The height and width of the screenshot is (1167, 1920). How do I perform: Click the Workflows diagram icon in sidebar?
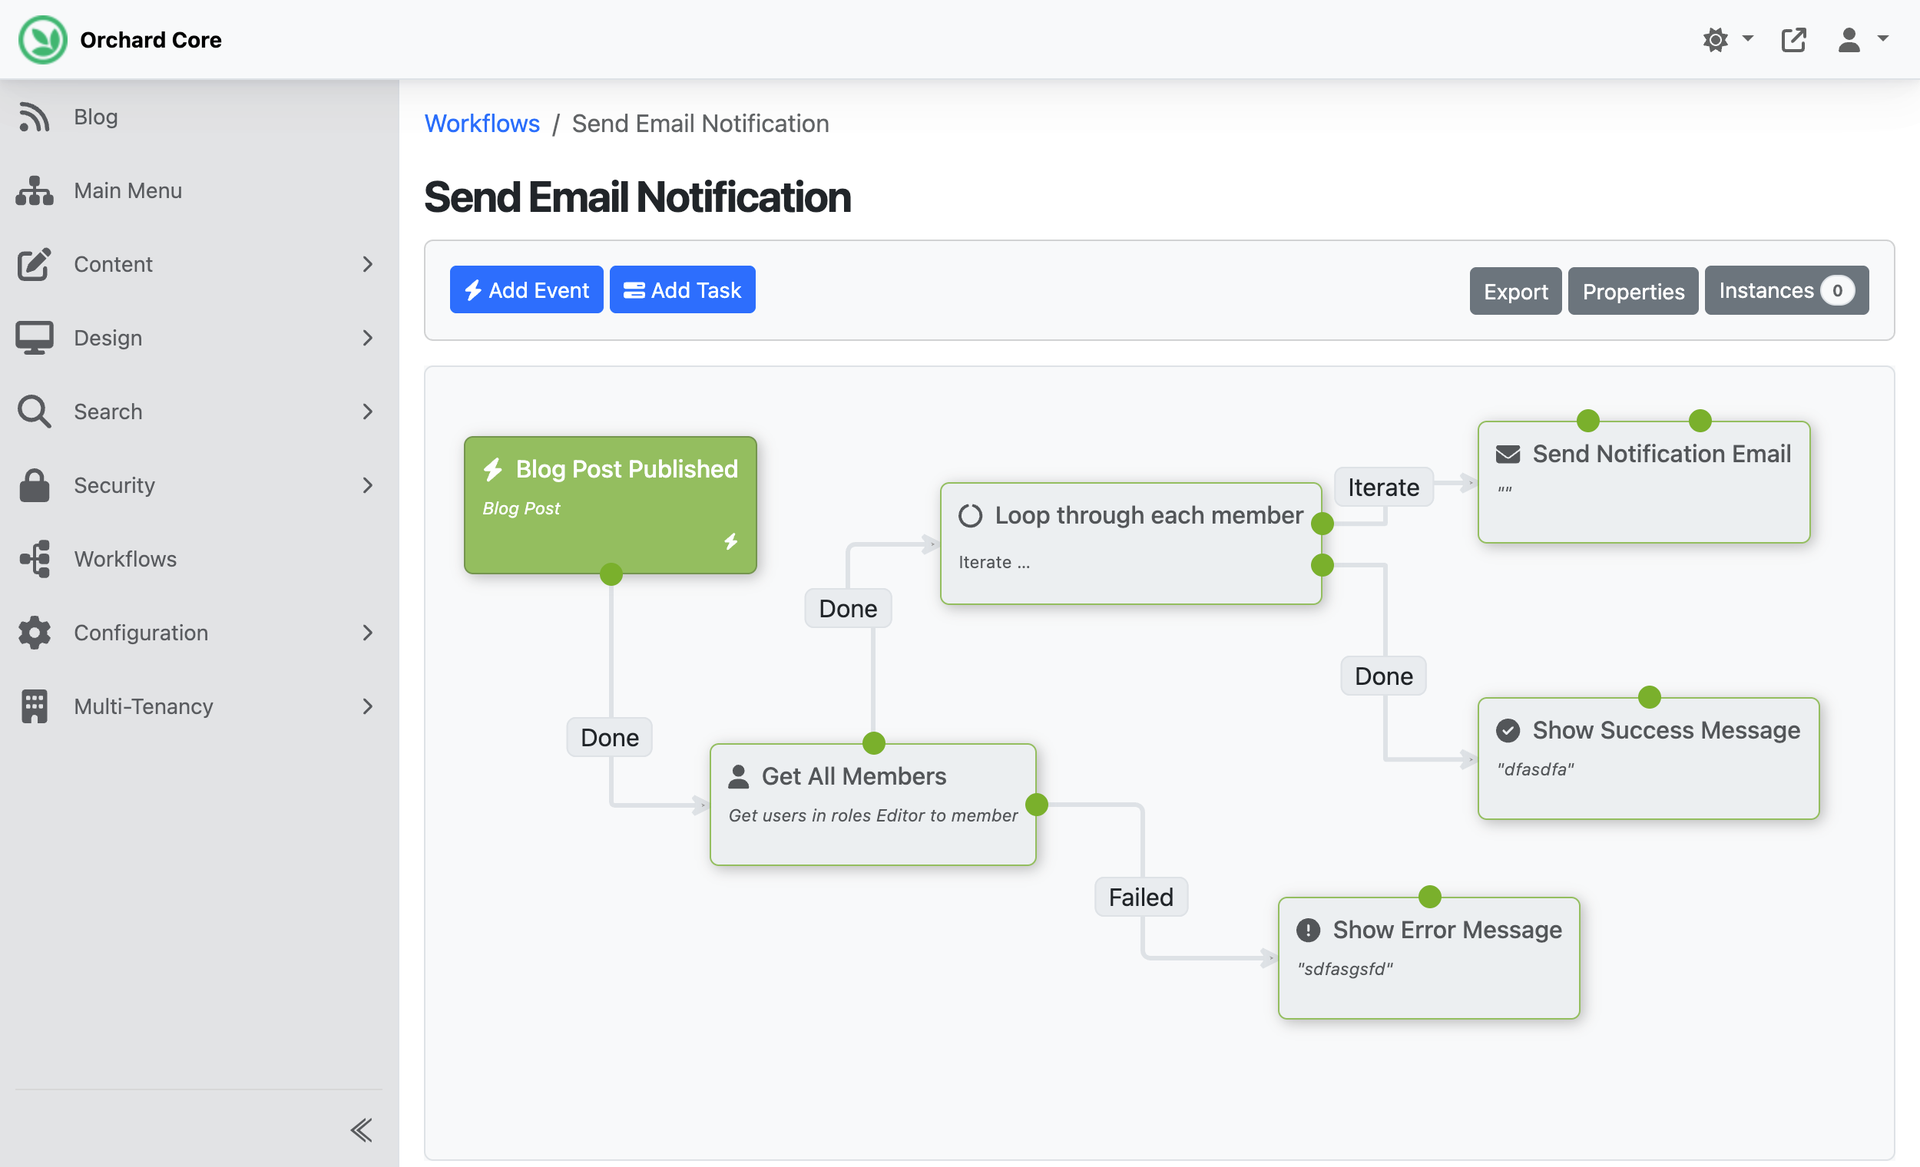point(35,559)
